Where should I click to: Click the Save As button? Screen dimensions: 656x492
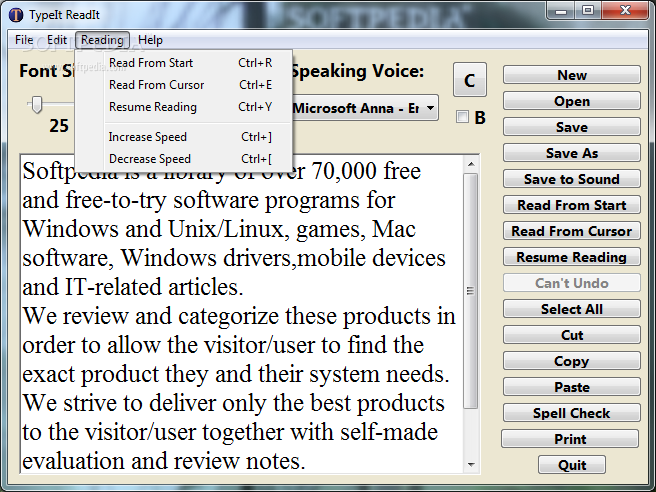tap(571, 153)
